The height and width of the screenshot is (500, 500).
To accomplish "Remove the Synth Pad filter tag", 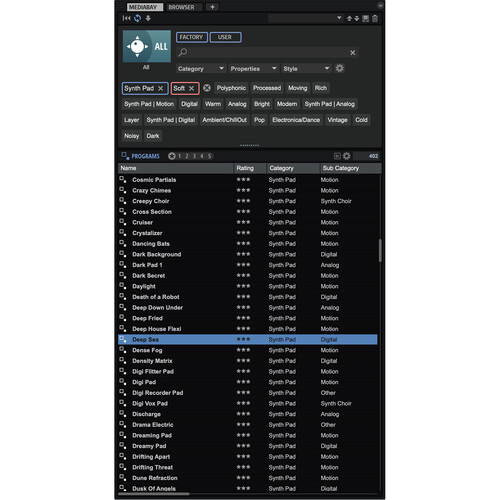I will [160, 88].
